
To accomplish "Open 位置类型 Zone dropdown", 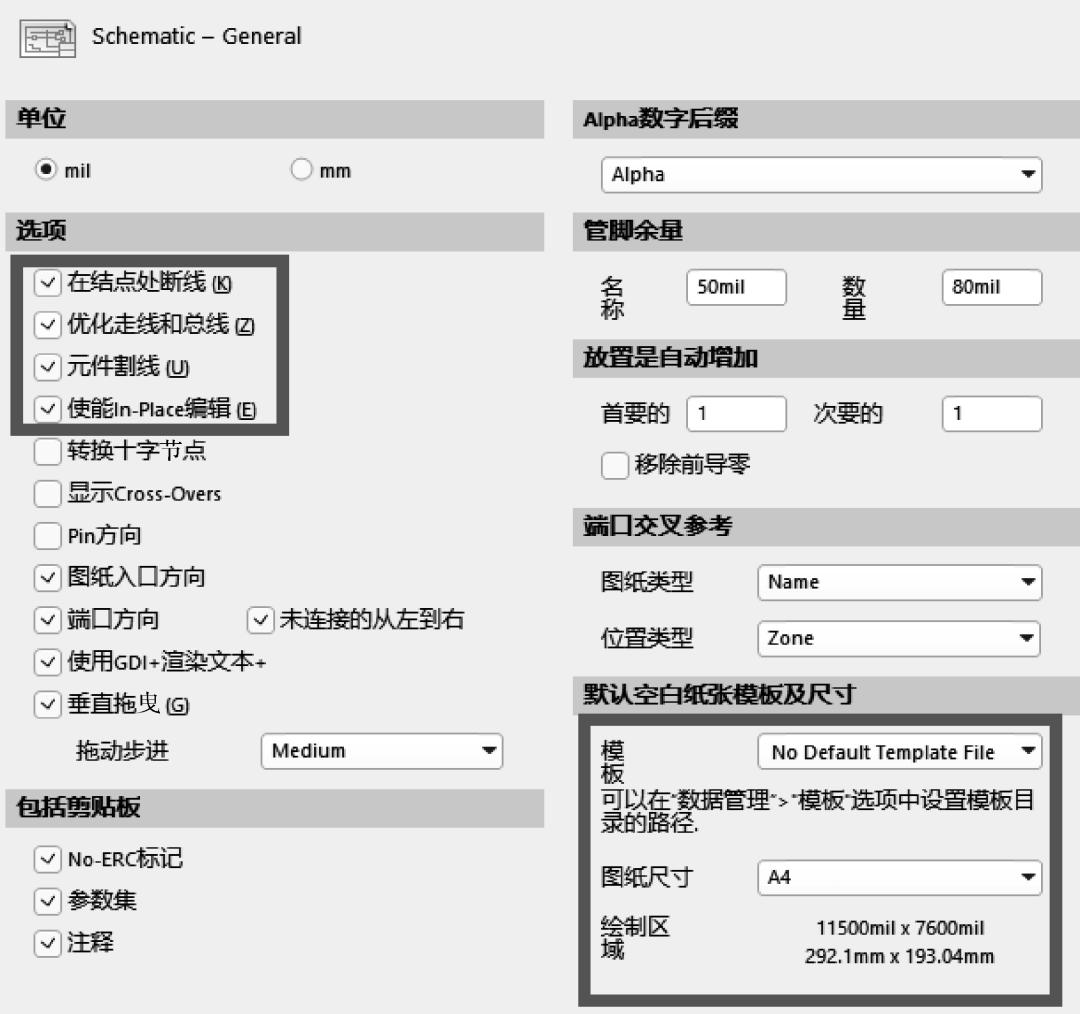I will point(899,638).
